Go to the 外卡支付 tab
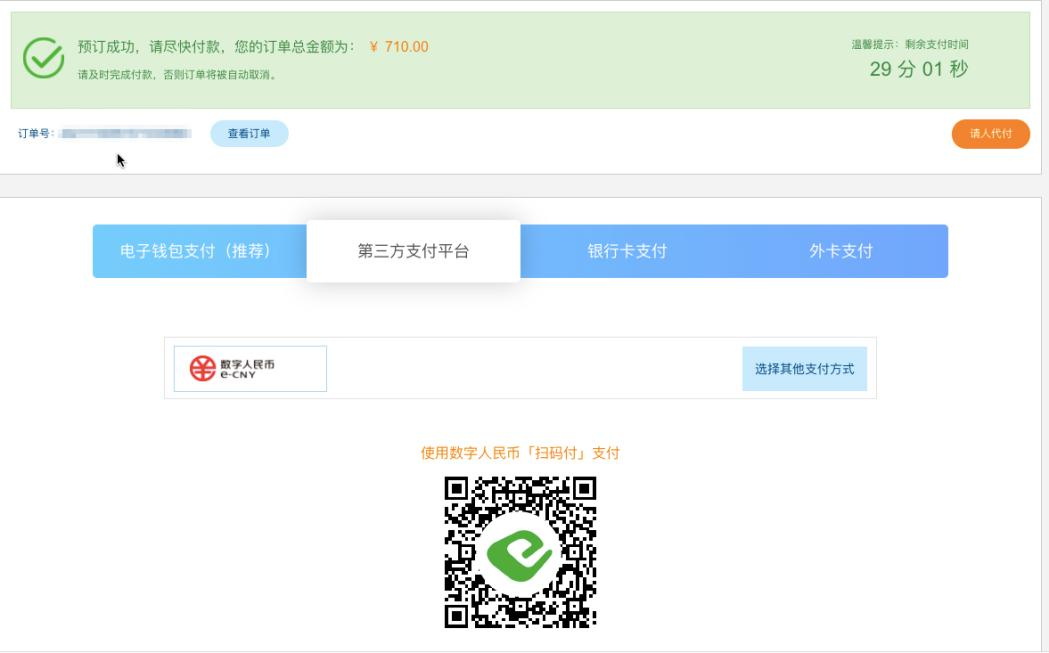The width and height of the screenshot is (1049, 653). pos(841,251)
